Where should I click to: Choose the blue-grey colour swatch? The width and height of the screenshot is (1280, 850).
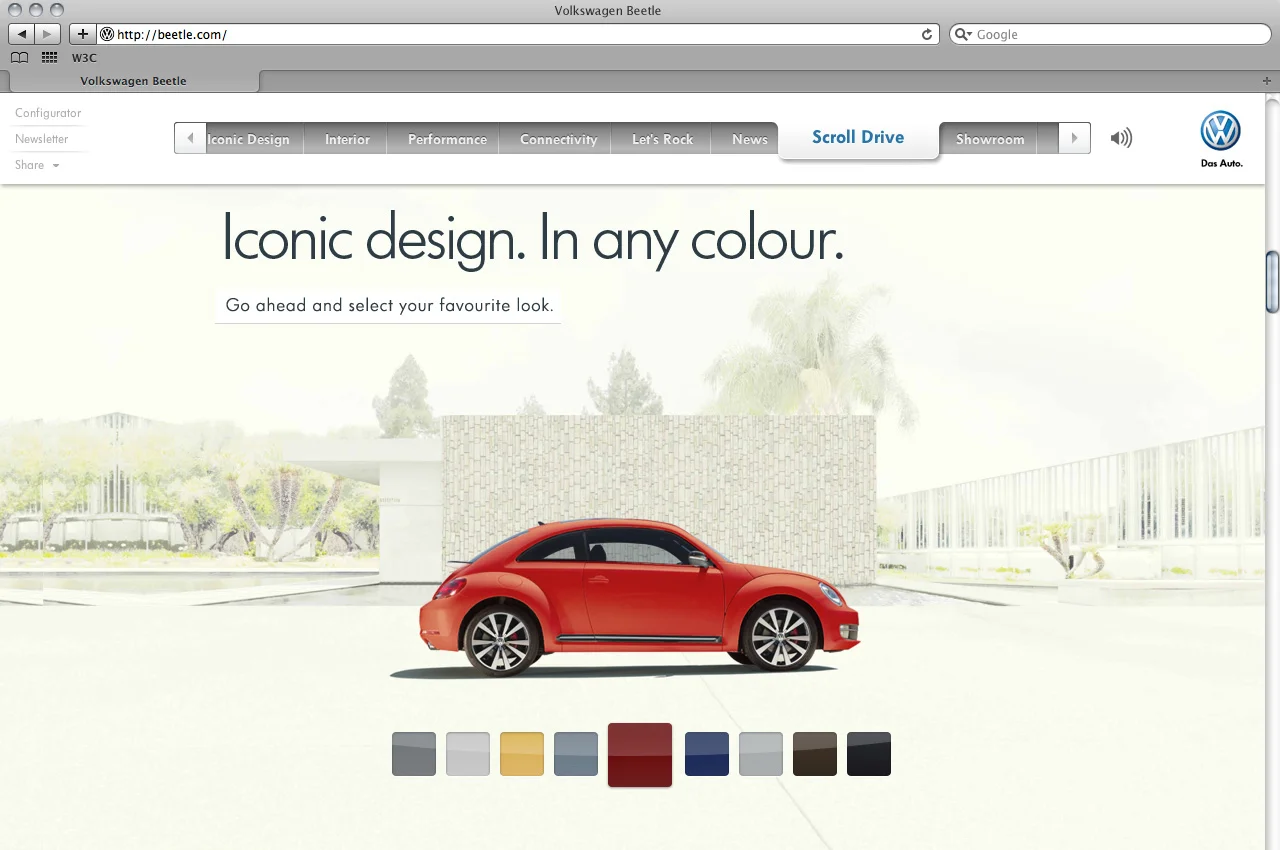point(576,754)
